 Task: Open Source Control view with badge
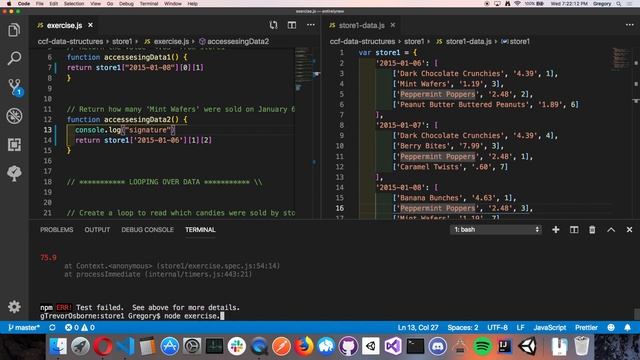[x=15, y=87]
